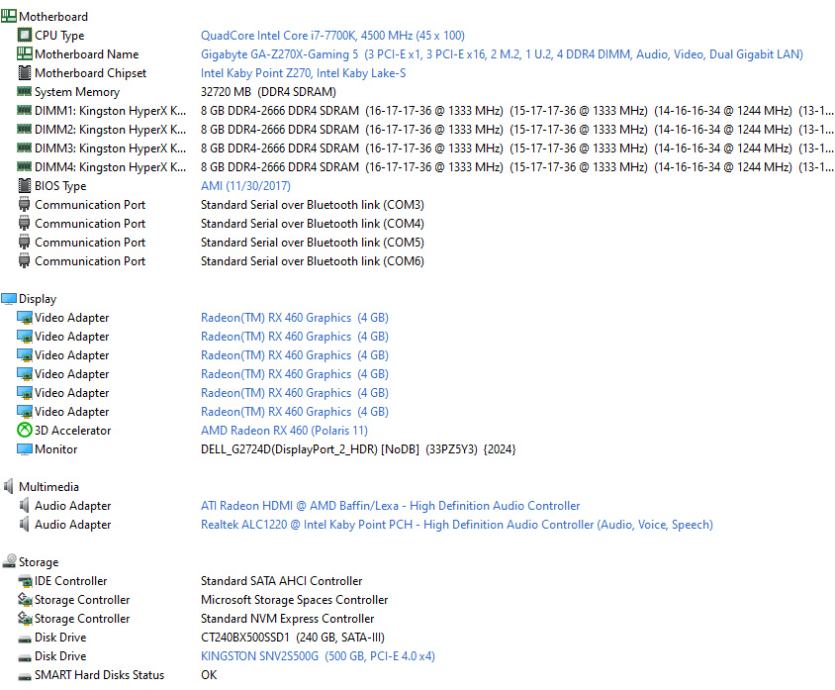
Task: Click the Storage section header icon
Action: coord(9,561)
